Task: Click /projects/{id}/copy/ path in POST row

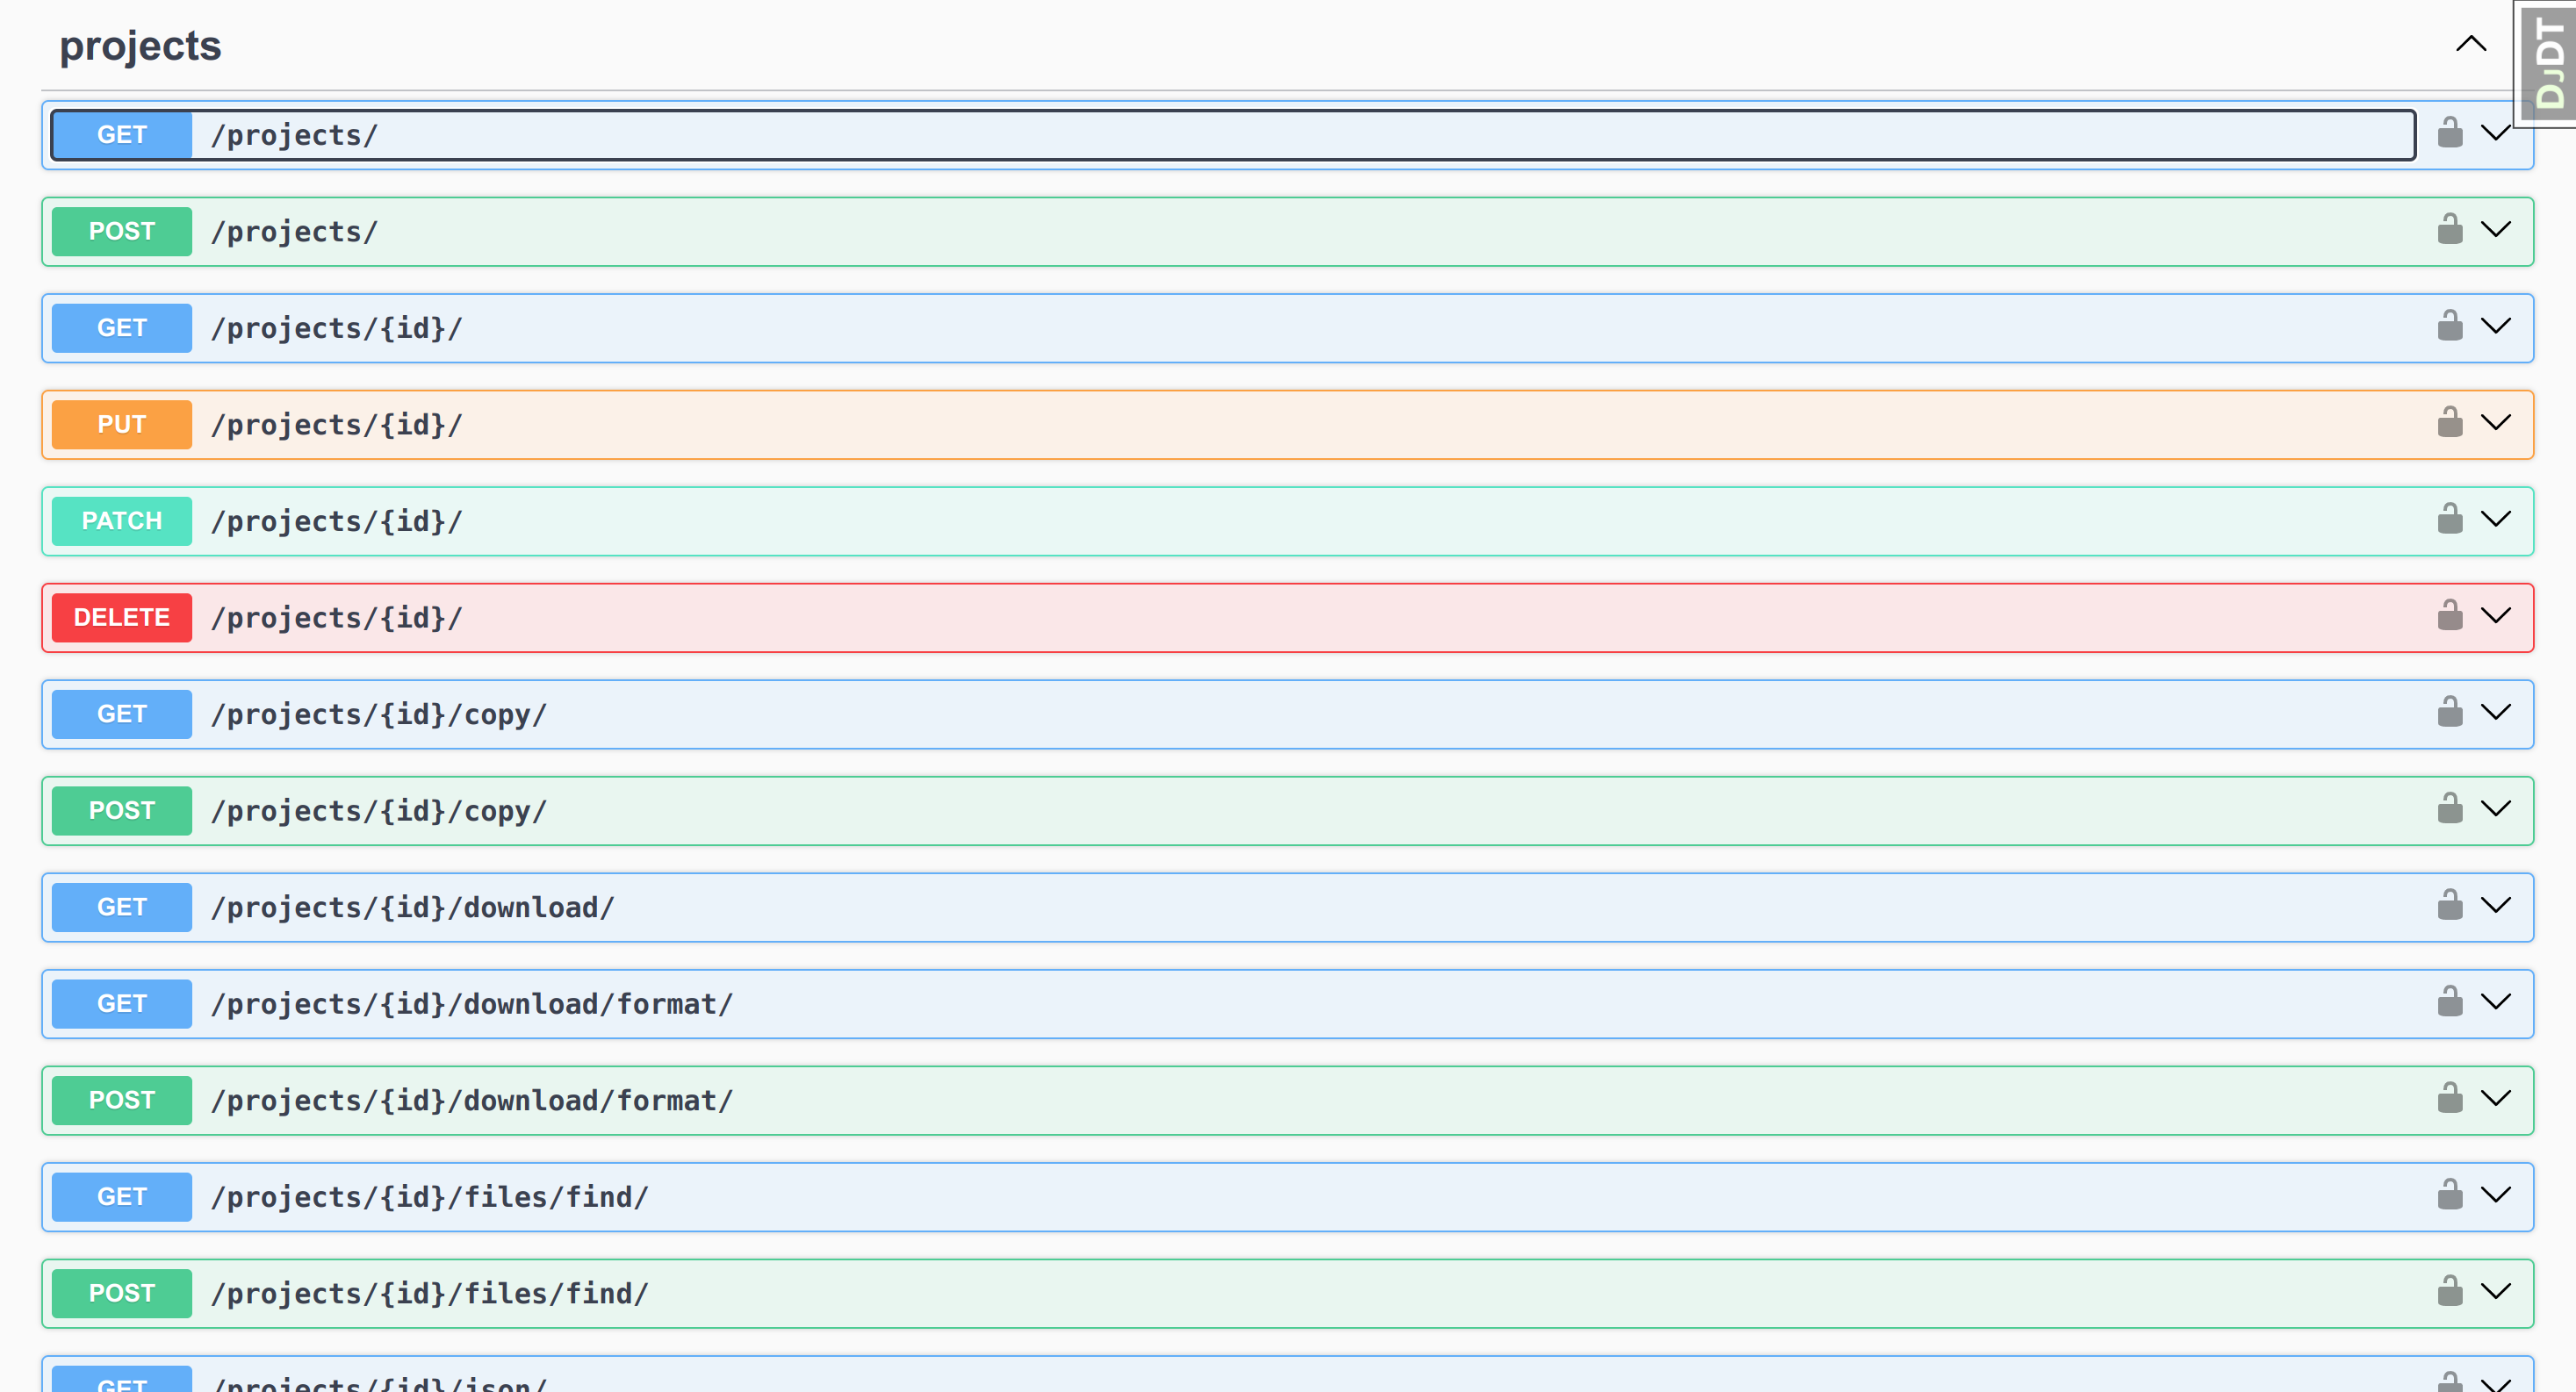Action: (x=379, y=811)
